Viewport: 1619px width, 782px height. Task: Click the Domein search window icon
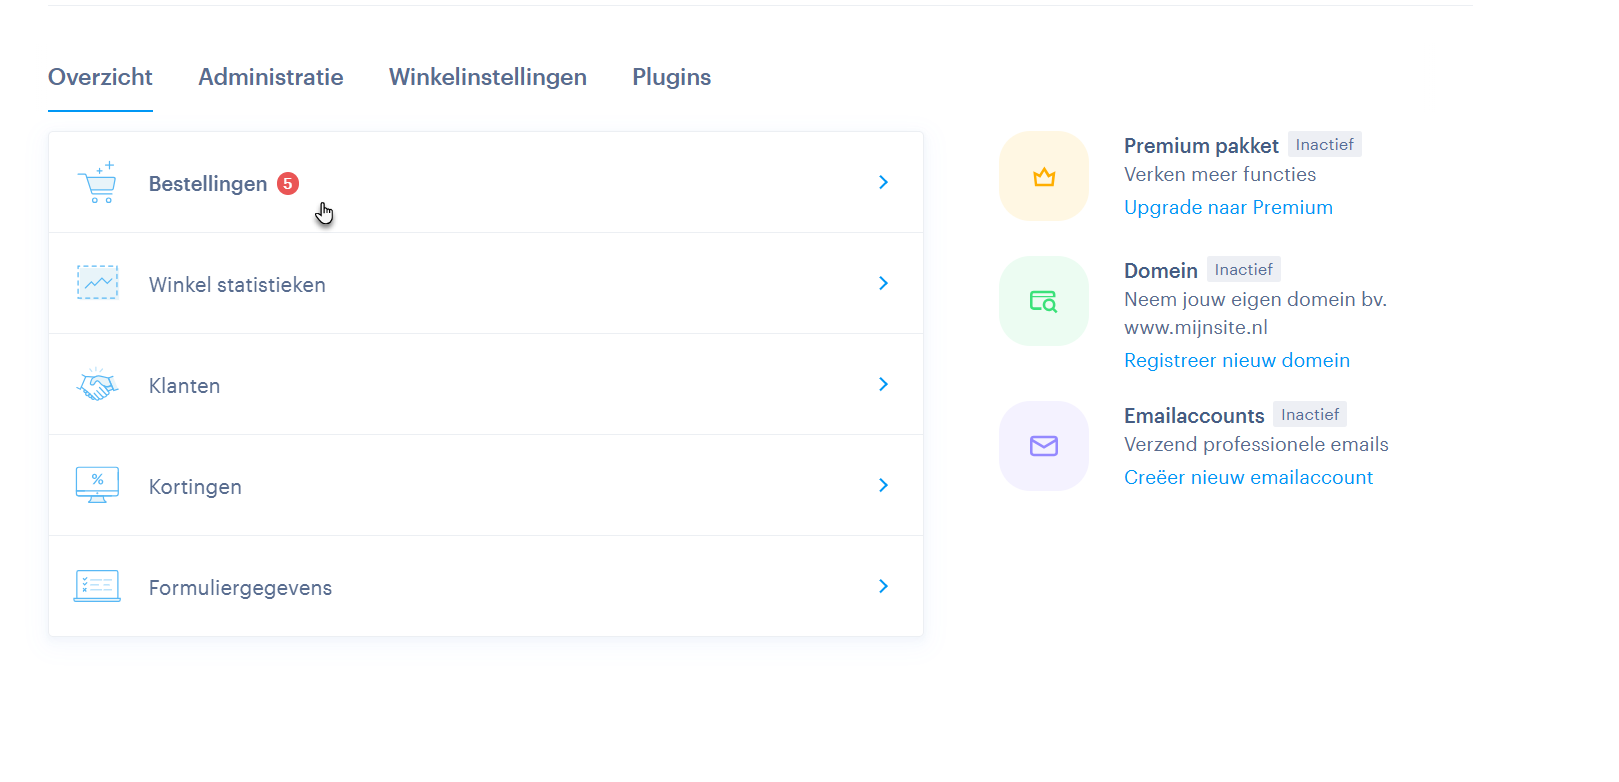pyautogui.click(x=1044, y=301)
